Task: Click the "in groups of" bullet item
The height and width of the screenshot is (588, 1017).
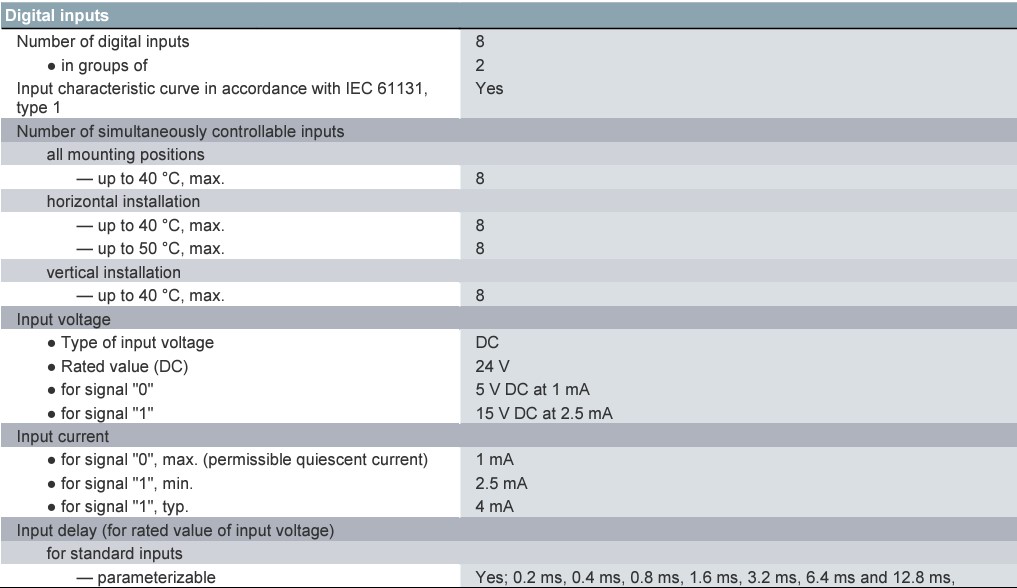Action: [97, 65]
